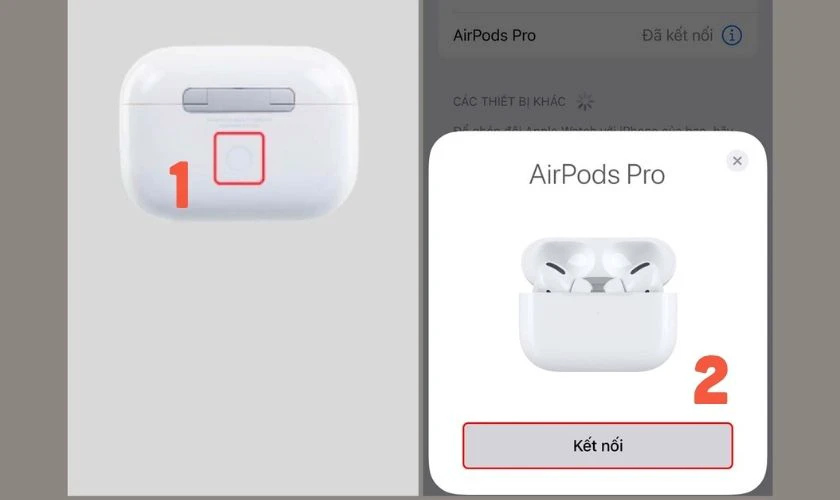Close the AirPods Pro popup with X
Screen dimensions: 840x500
coord(737,161)
